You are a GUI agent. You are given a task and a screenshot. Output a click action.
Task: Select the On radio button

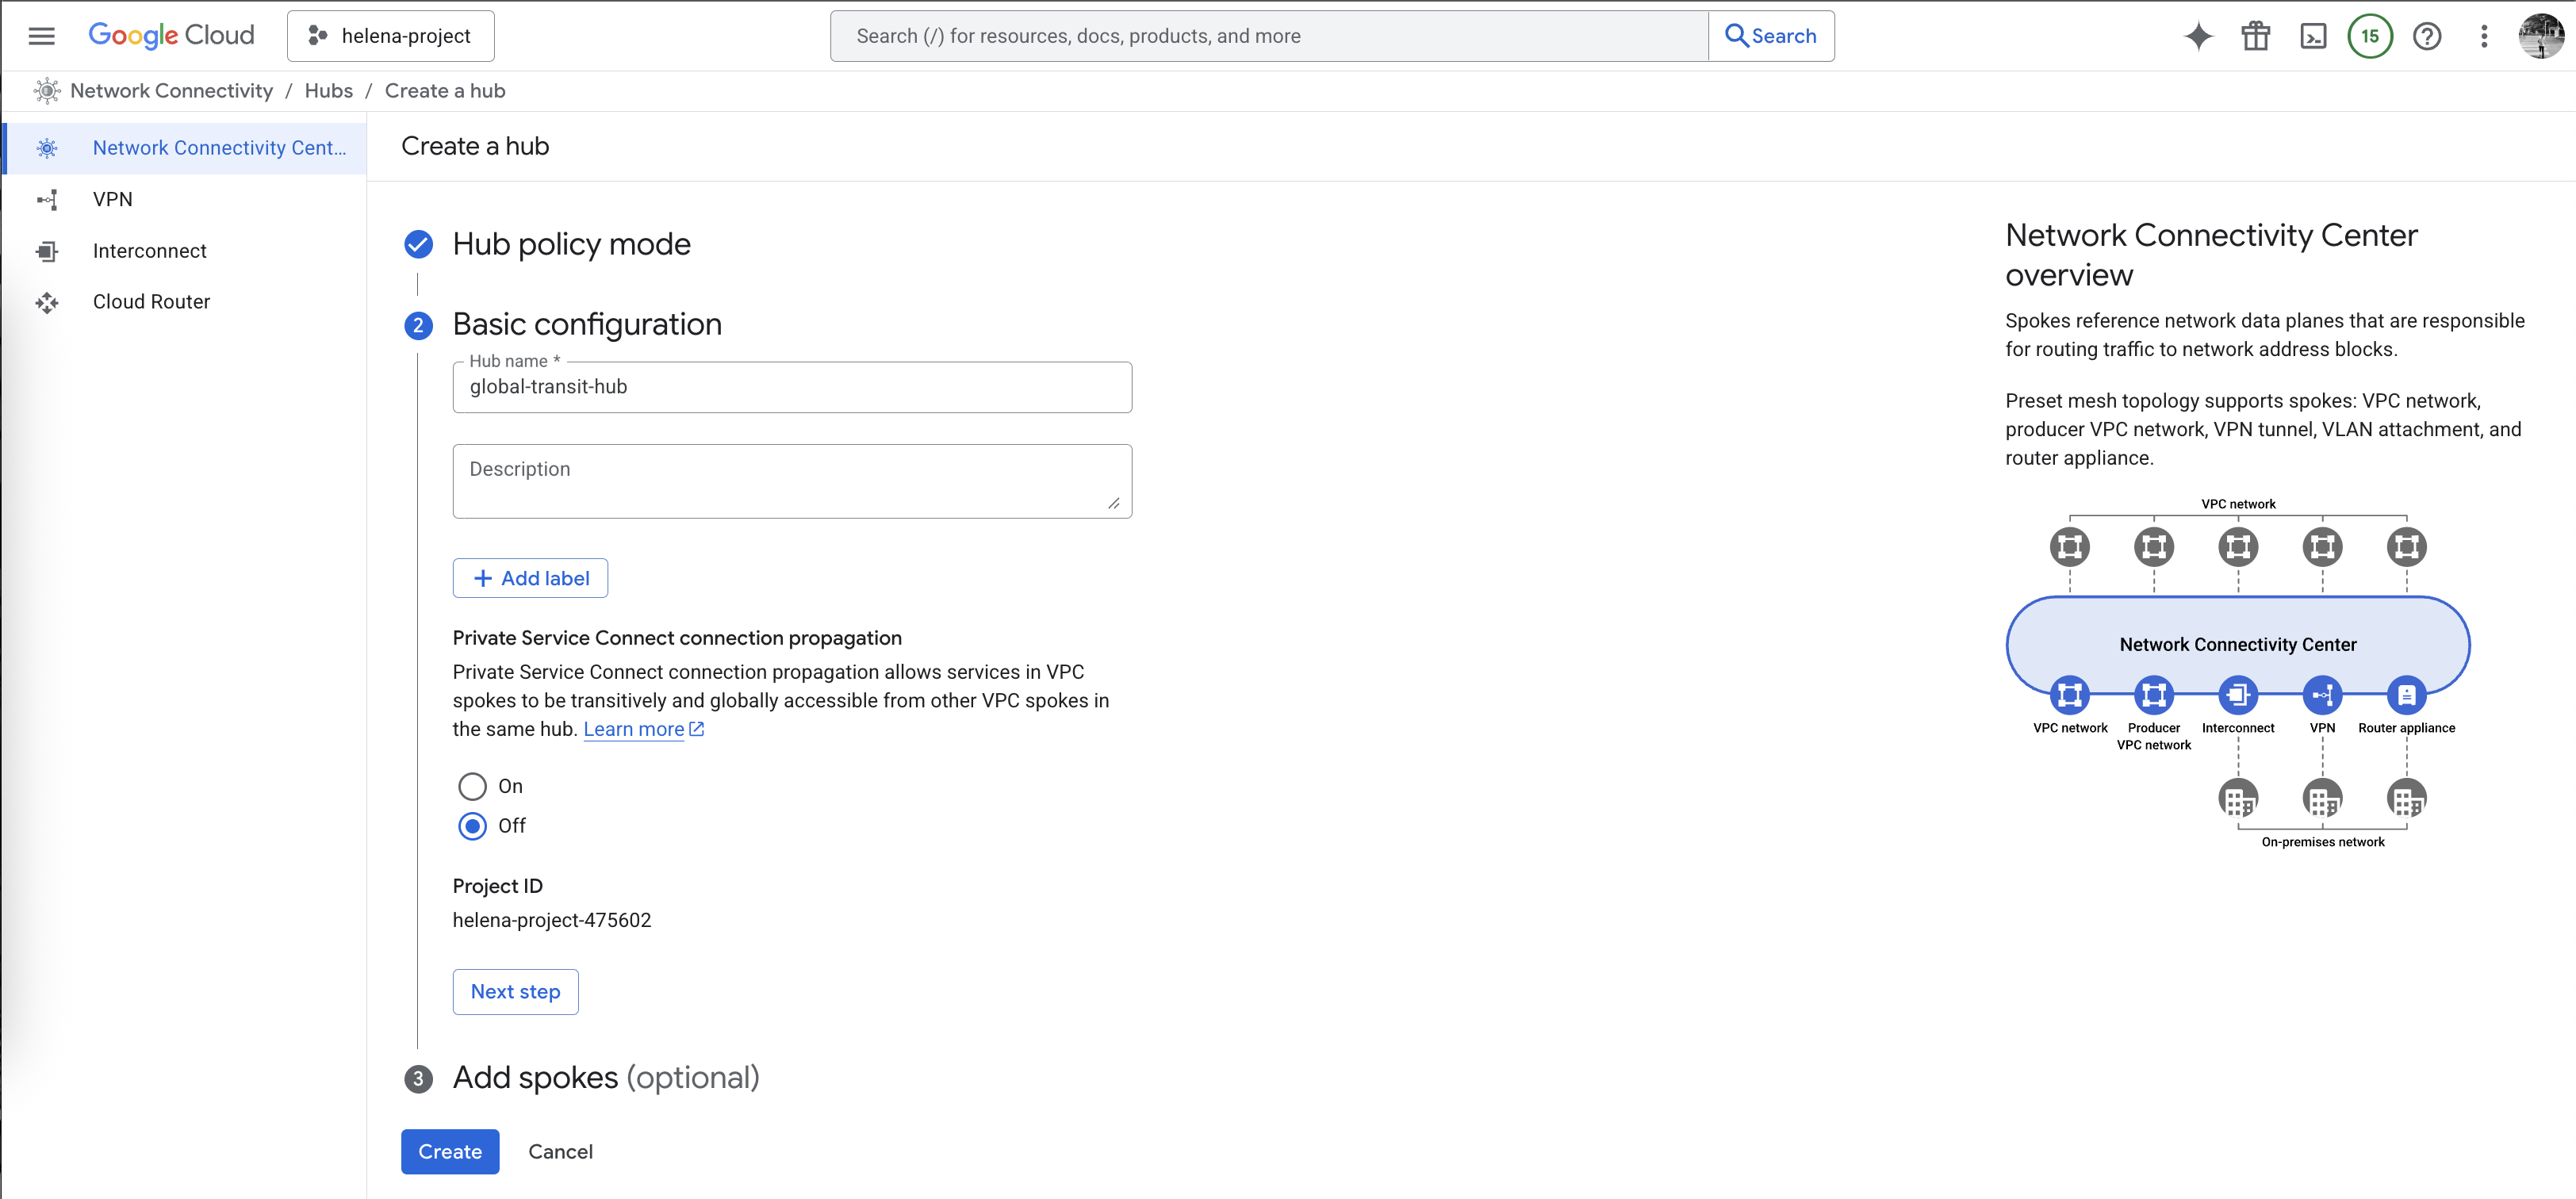(472, 786)
